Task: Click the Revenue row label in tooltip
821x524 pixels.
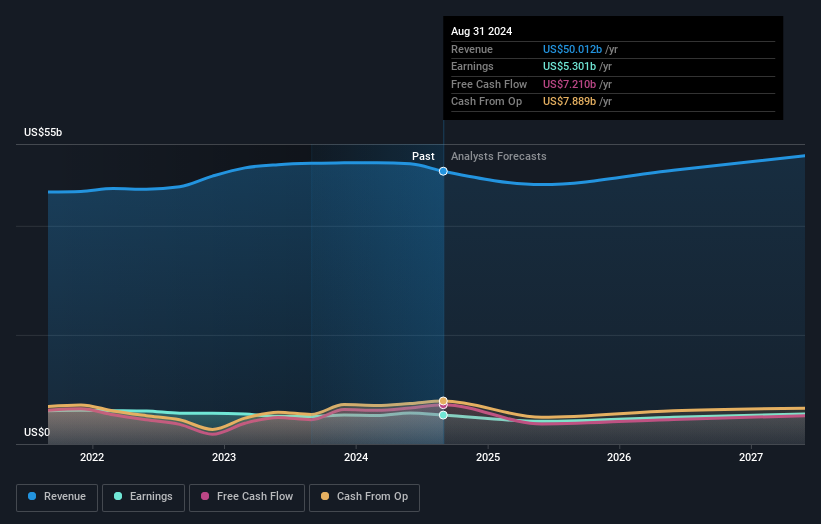Action: point(472,49)
